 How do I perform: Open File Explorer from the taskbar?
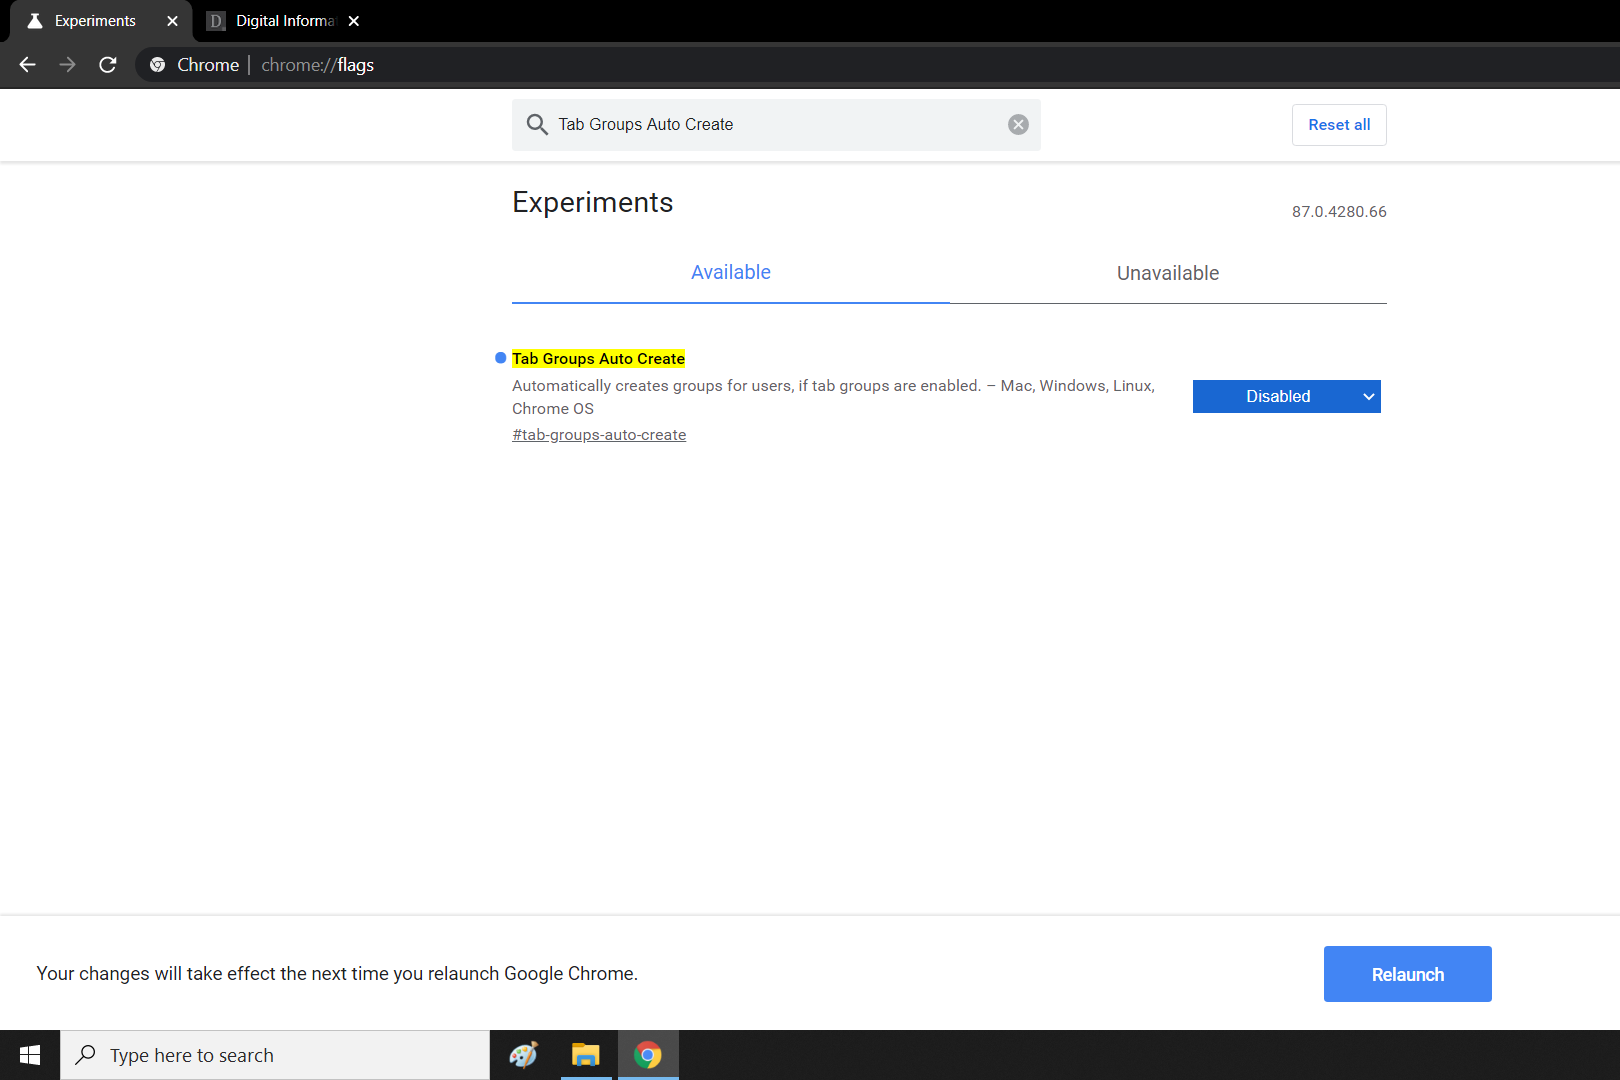click(585, 1055)
